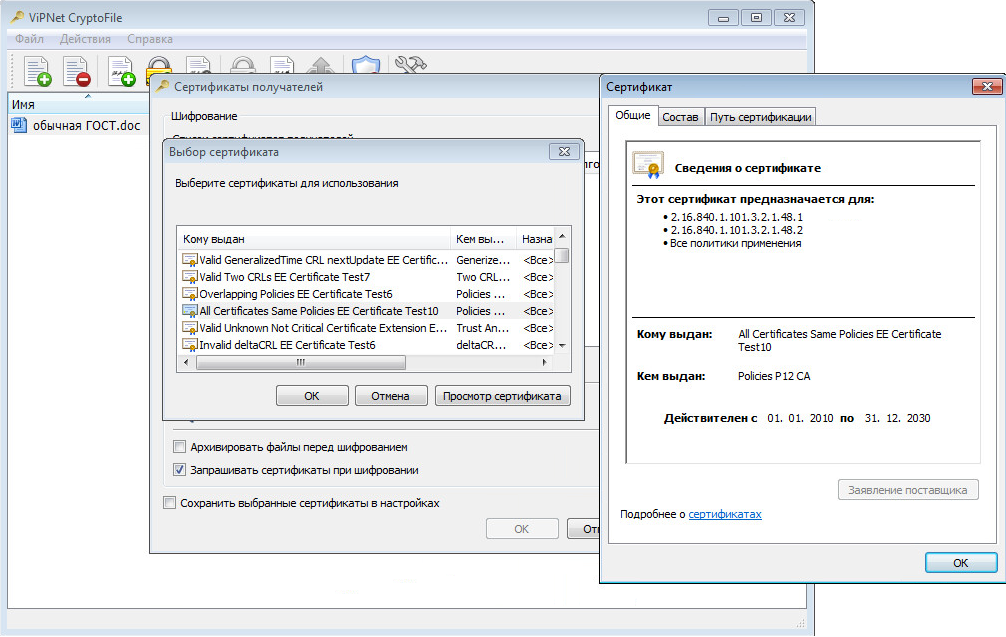The image size is (1006, 637).
Task: Click the certificate list scroll down arrow
Action: tap(562, 345)
